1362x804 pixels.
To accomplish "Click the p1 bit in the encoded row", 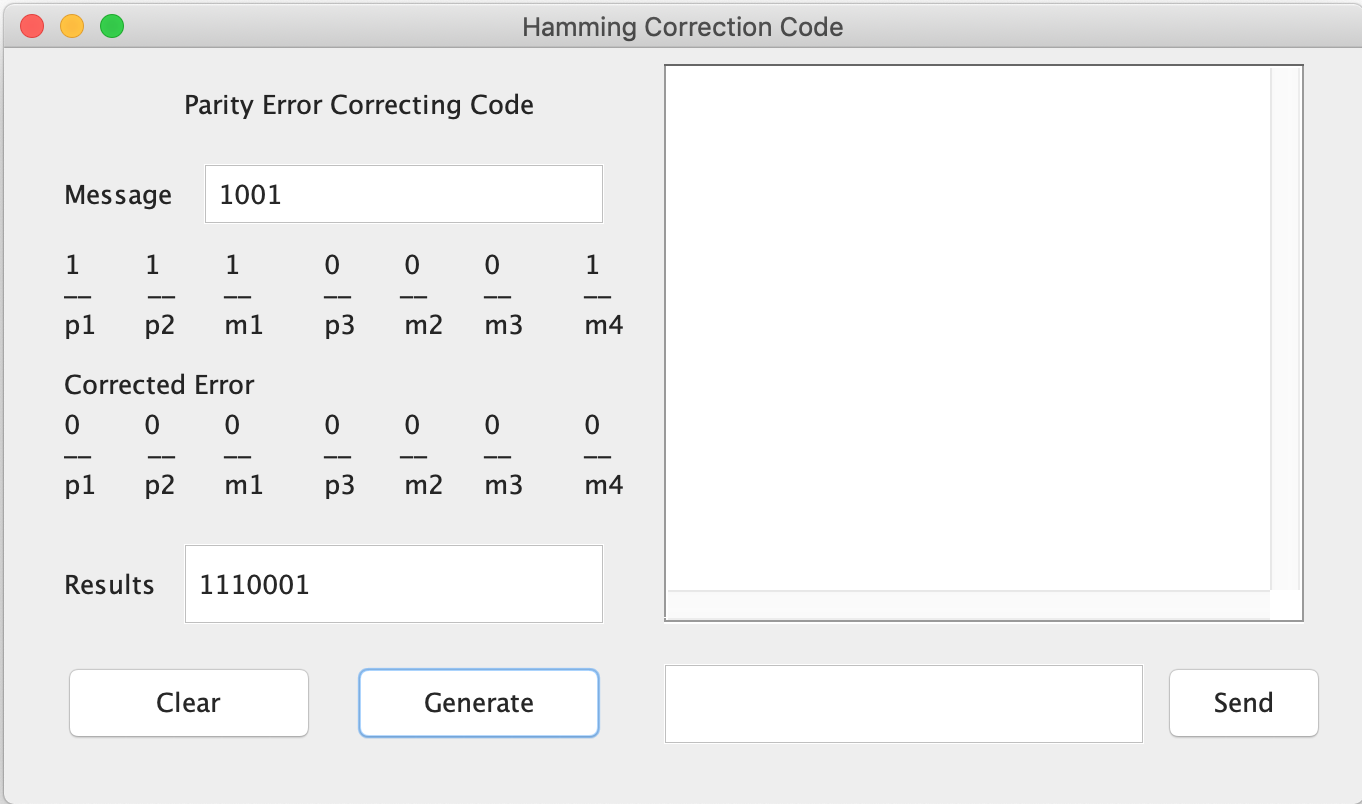I will pos(71,264).
